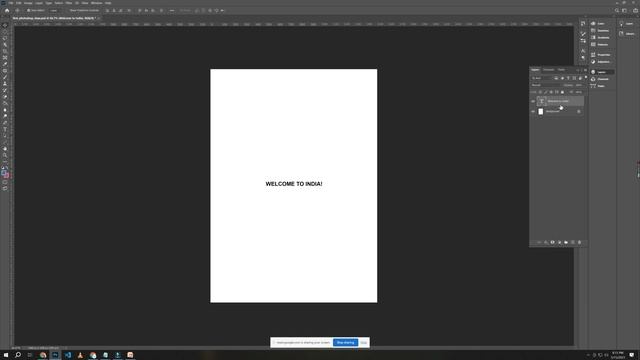
Task: Switch to the Paths tab in Layers panel
Action: point(562,70)
